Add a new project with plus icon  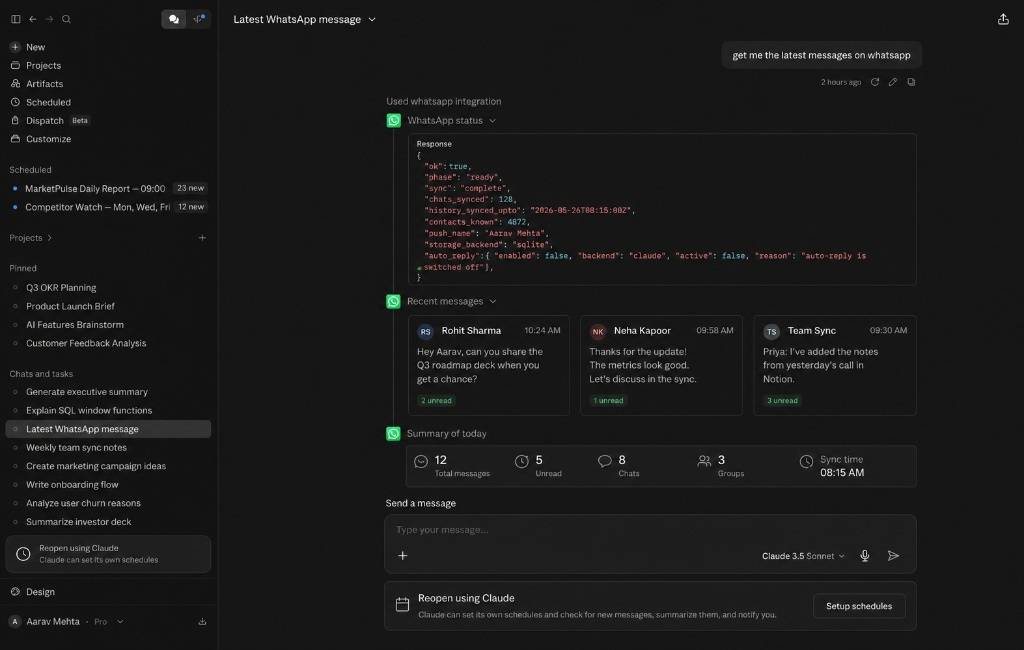tap(202, 238)
